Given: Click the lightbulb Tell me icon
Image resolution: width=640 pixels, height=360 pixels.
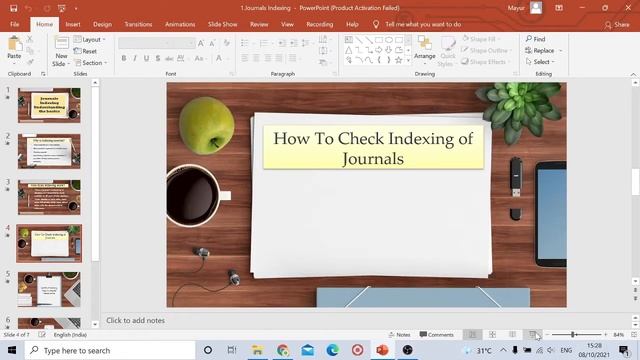Looking at the screenshot, I should [x=376, y=24].
